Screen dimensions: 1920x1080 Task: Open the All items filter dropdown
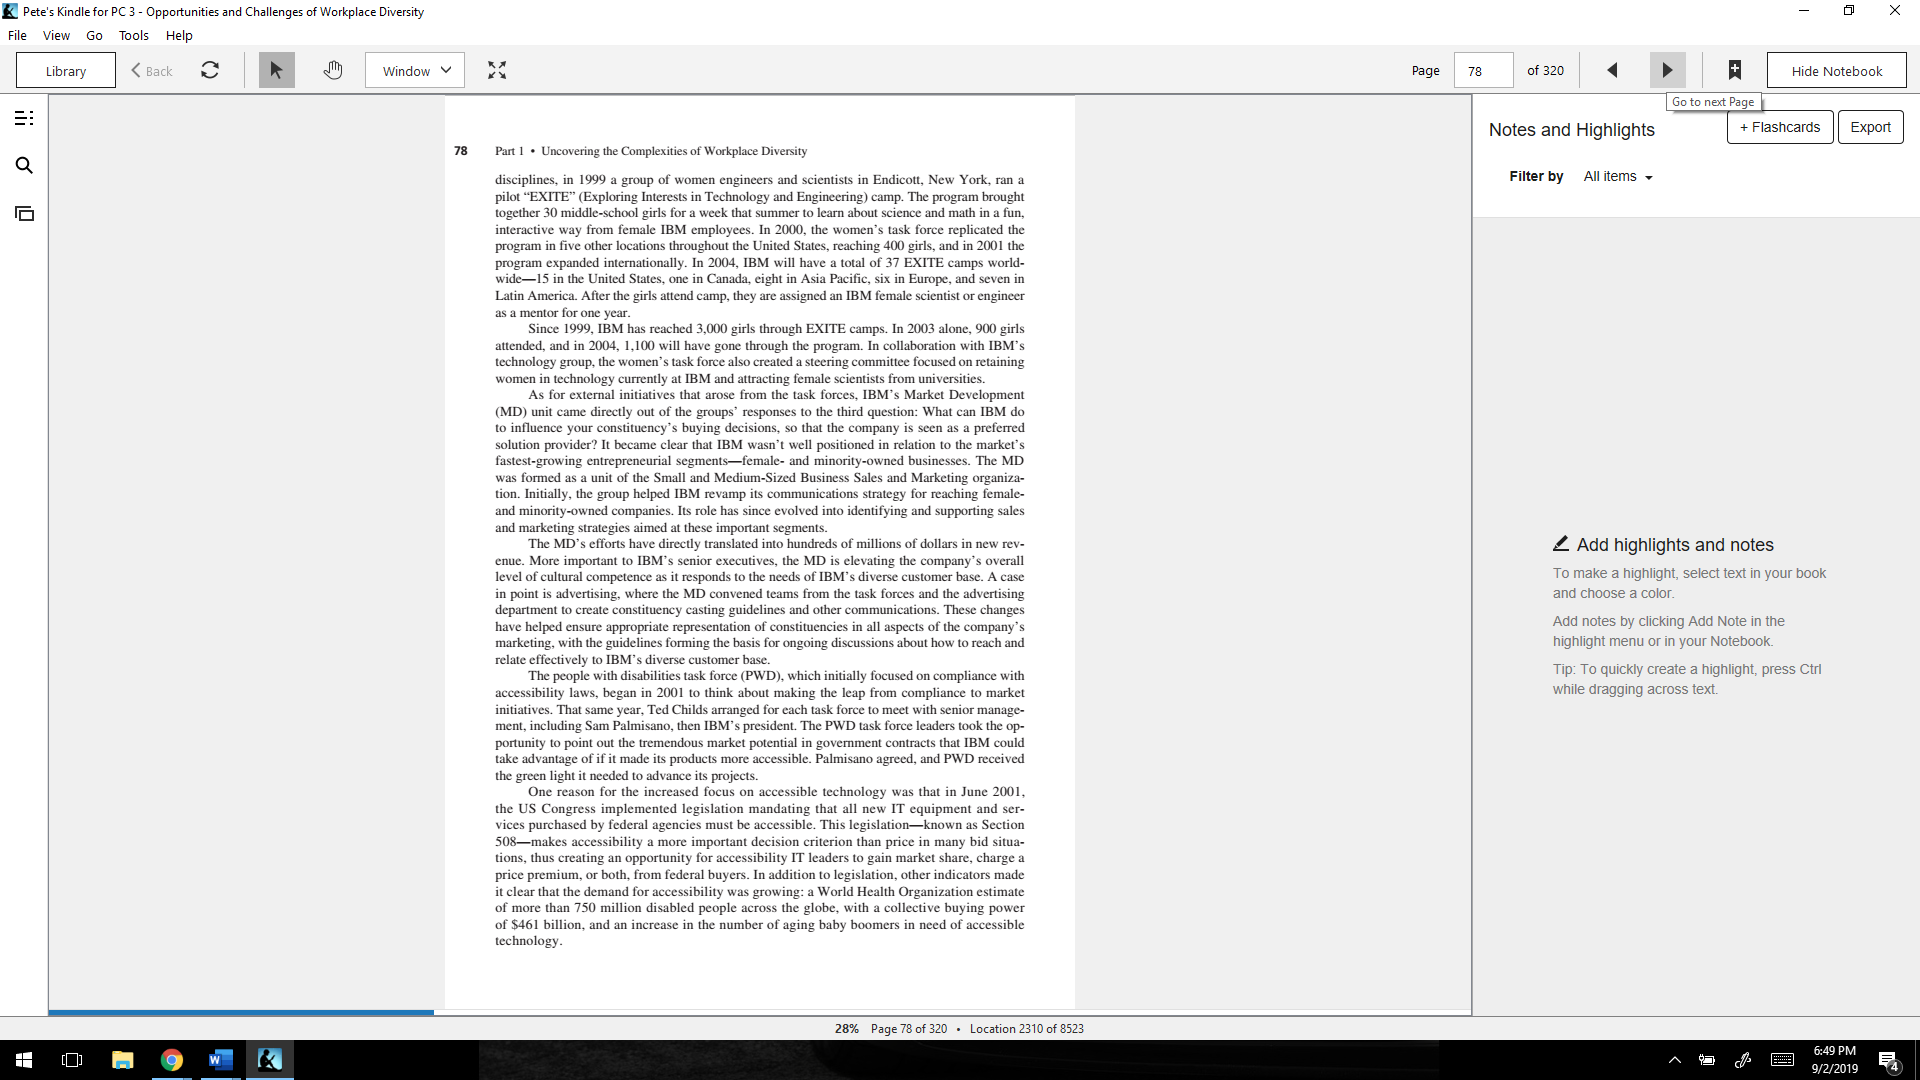pos(1618,177)
